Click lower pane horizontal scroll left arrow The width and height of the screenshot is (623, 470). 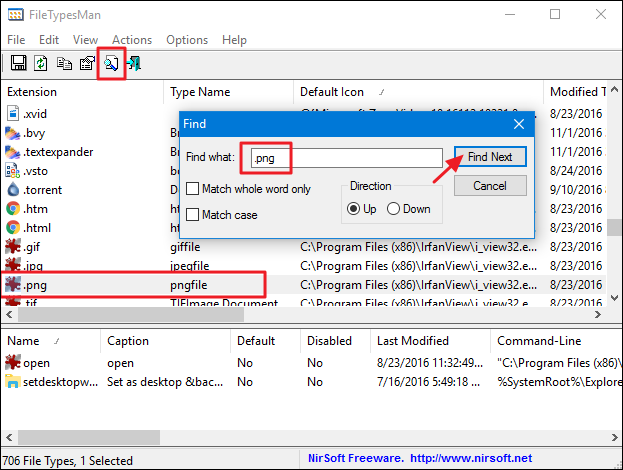pyautogui.click(x=10, y=437)
